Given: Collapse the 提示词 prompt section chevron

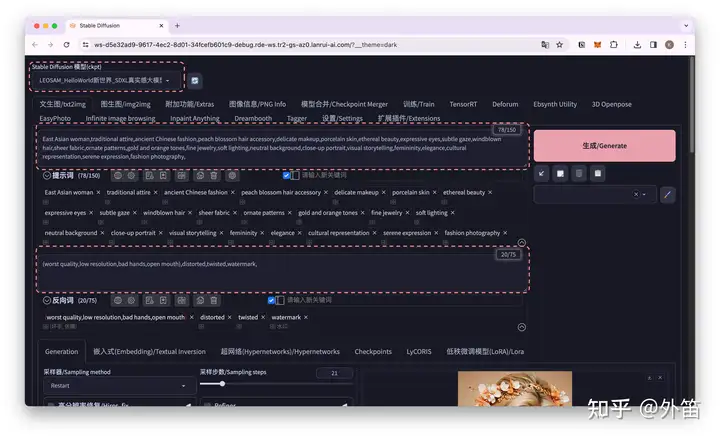Looking at the screenshot, I should [x=47, y=175].
